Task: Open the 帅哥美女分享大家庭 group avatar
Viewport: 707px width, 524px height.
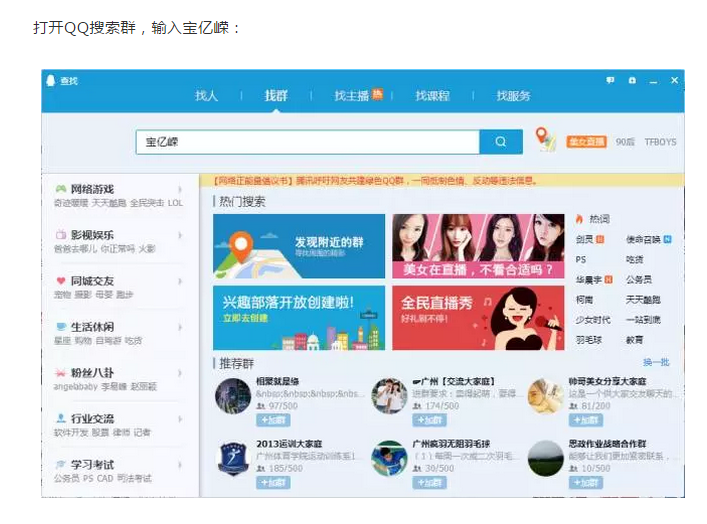Action: tap(546, 396)
